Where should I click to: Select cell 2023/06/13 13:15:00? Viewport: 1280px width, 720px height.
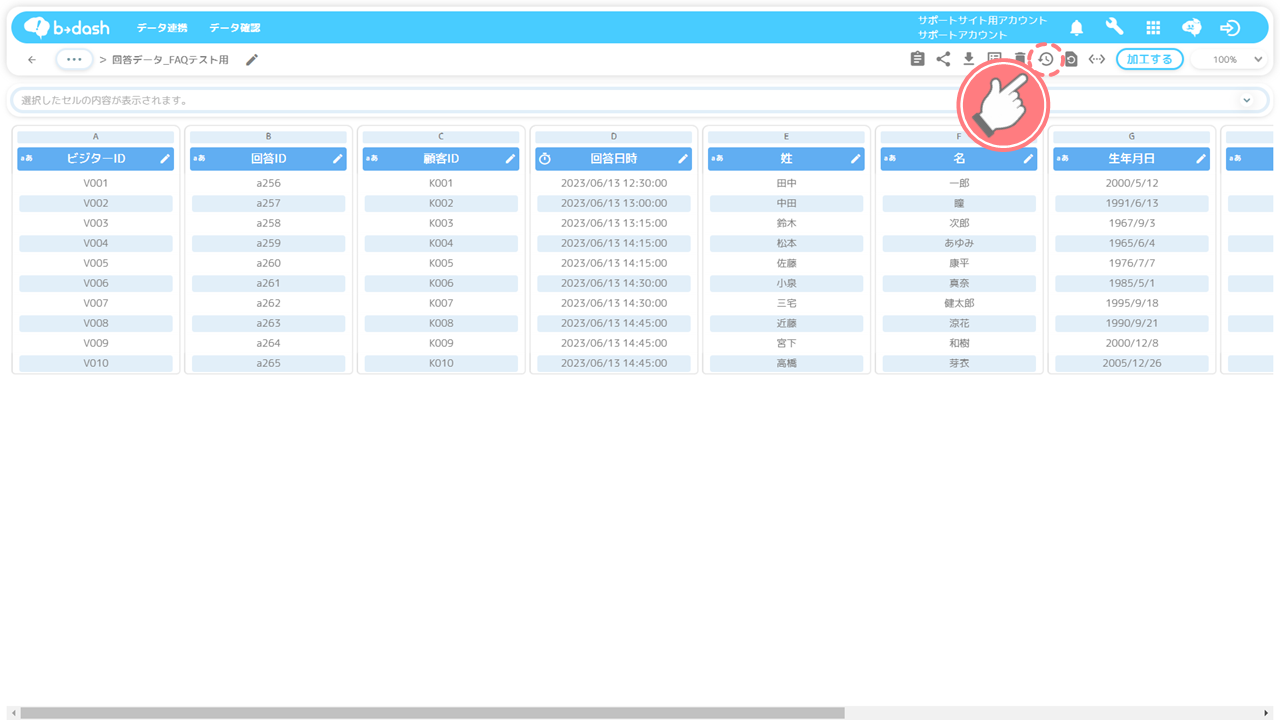point(614,223)
